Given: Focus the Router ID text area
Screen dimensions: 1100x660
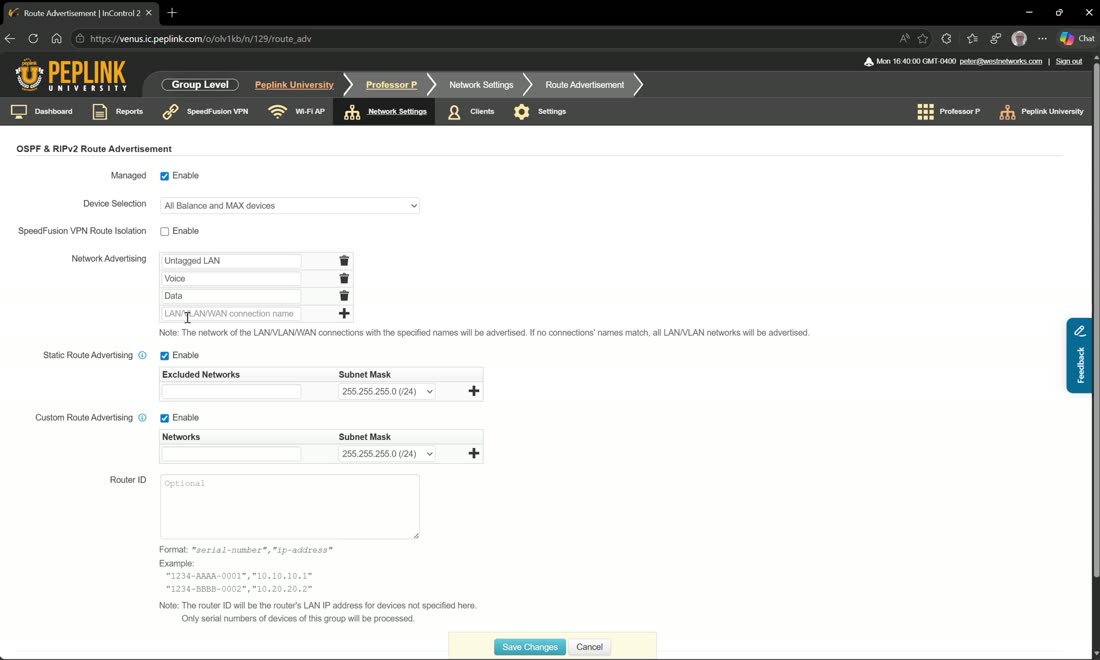Looking at the screenshot, I should pos(290,506).
